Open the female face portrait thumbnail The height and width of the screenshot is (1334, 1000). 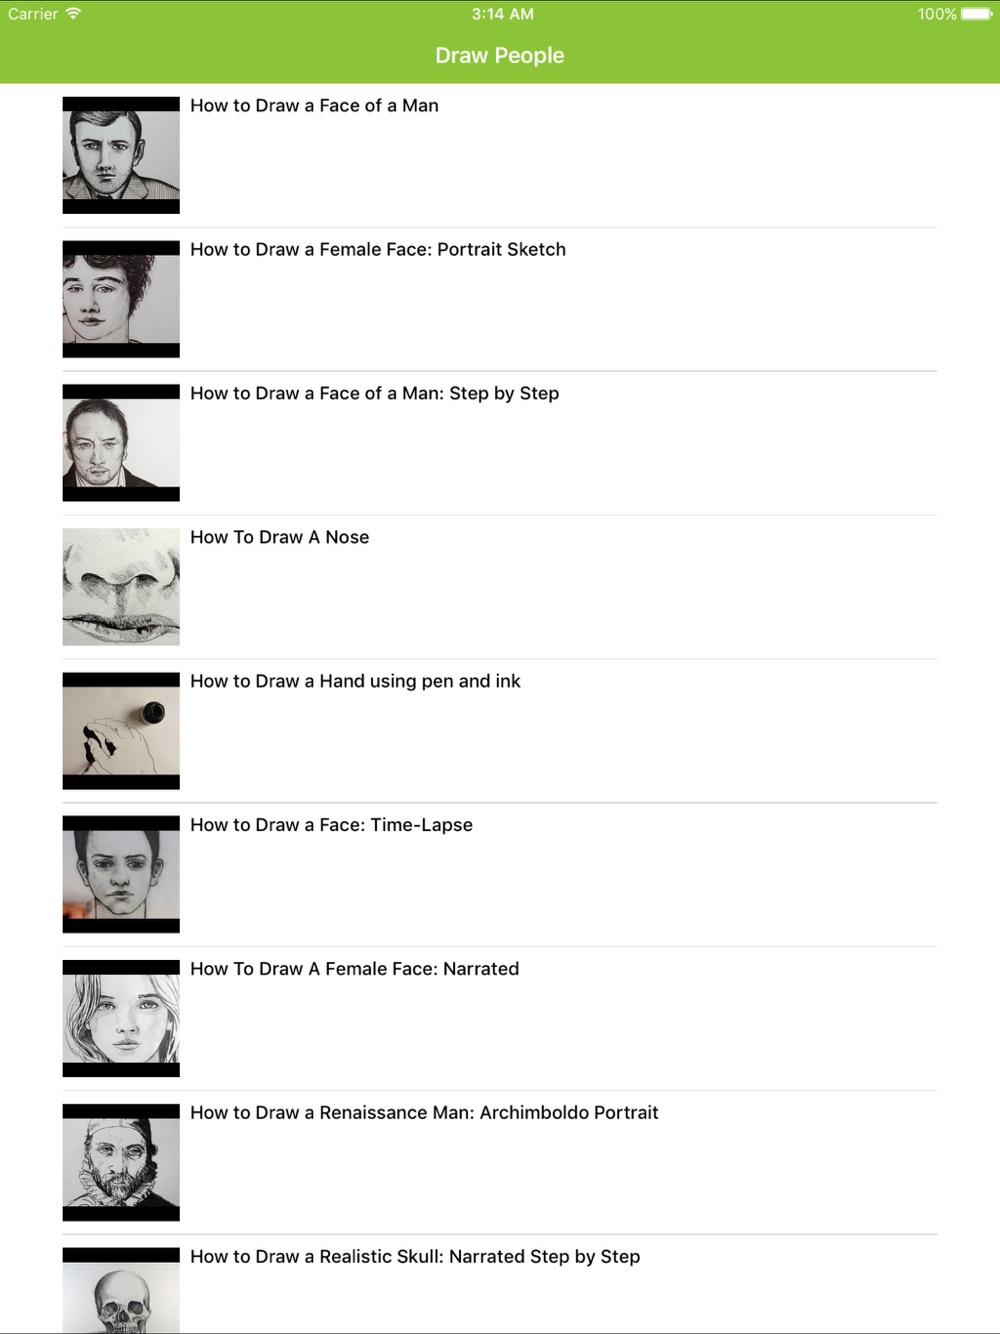[121, 299]
